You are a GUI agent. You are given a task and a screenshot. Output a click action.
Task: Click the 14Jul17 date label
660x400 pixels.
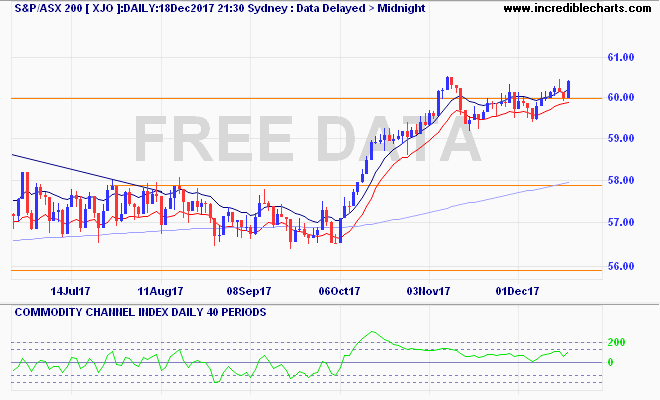(70, 291)
